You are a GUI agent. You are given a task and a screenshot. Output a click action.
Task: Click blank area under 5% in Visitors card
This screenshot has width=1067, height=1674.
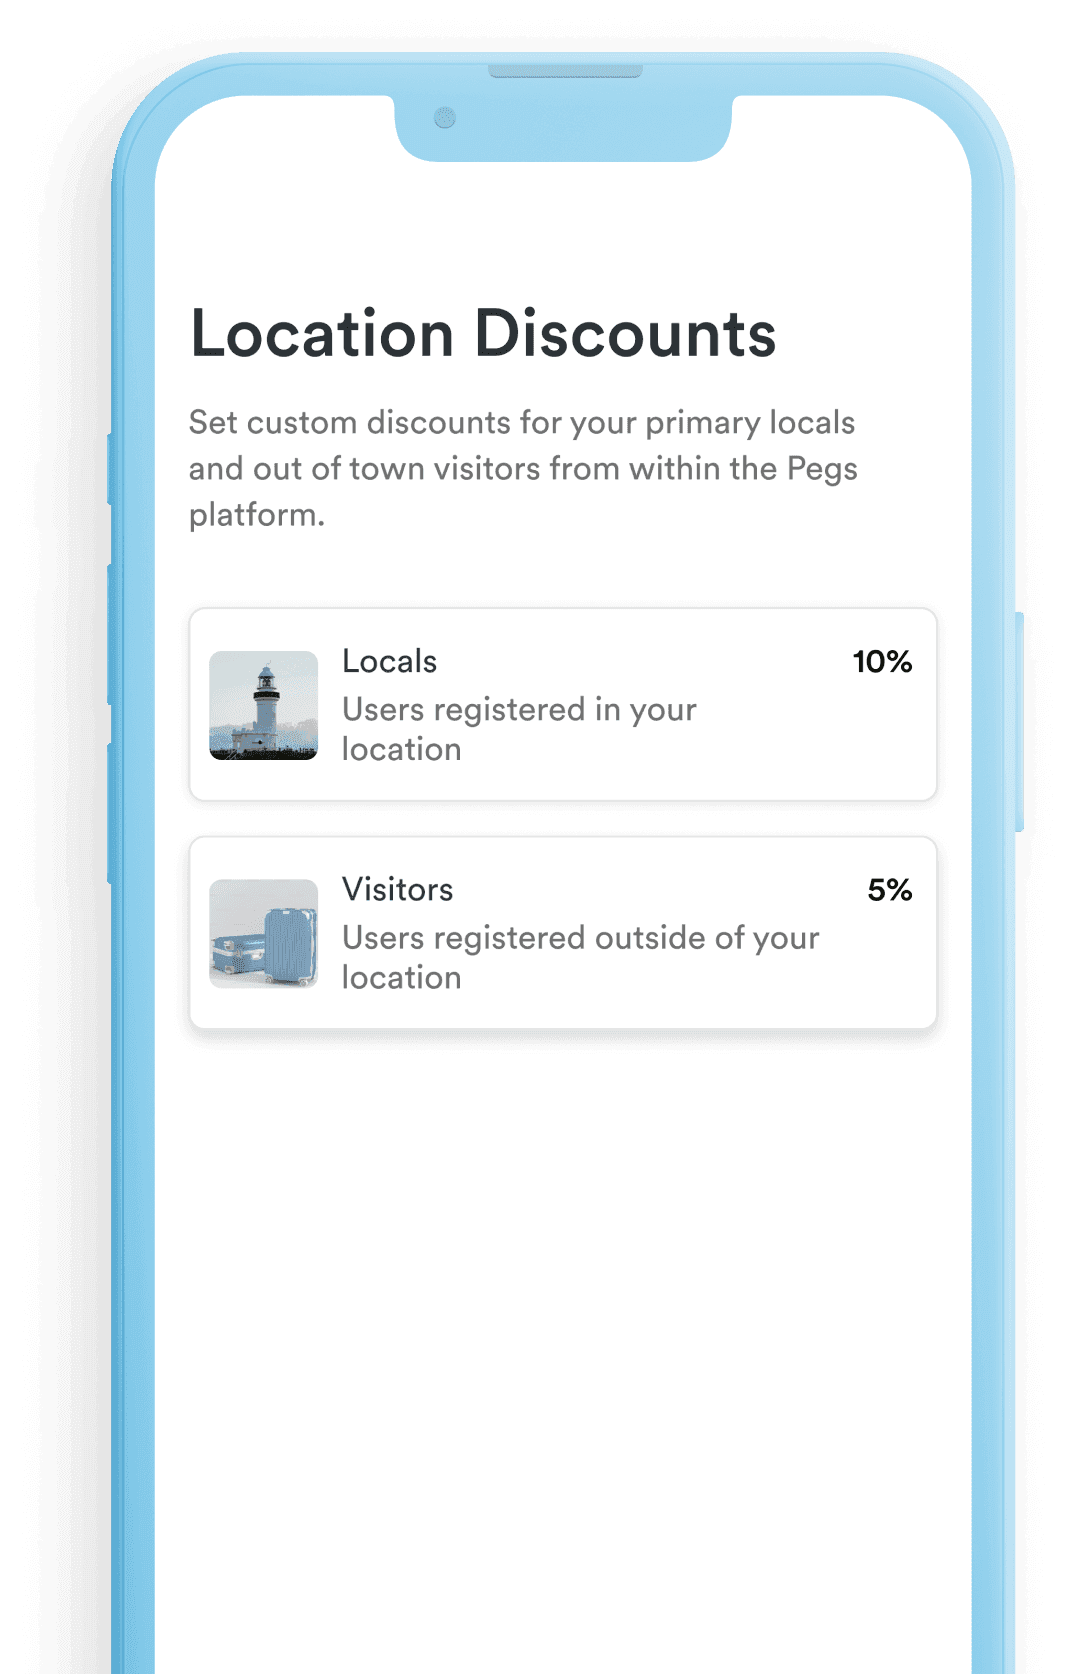tap(880, 968)
